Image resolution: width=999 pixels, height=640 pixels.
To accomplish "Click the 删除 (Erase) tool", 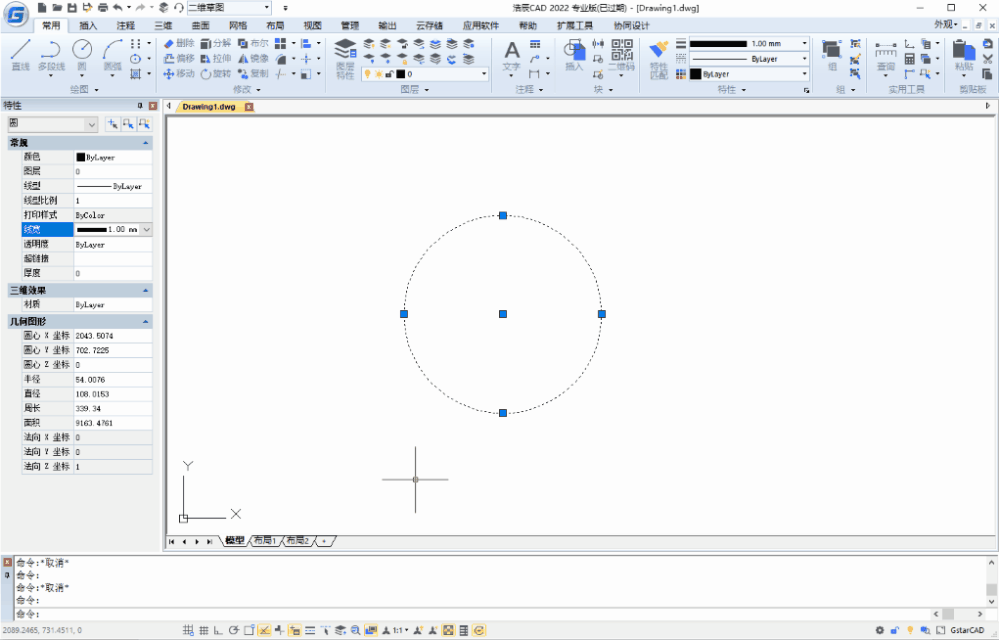I will (x=179, y=43).
